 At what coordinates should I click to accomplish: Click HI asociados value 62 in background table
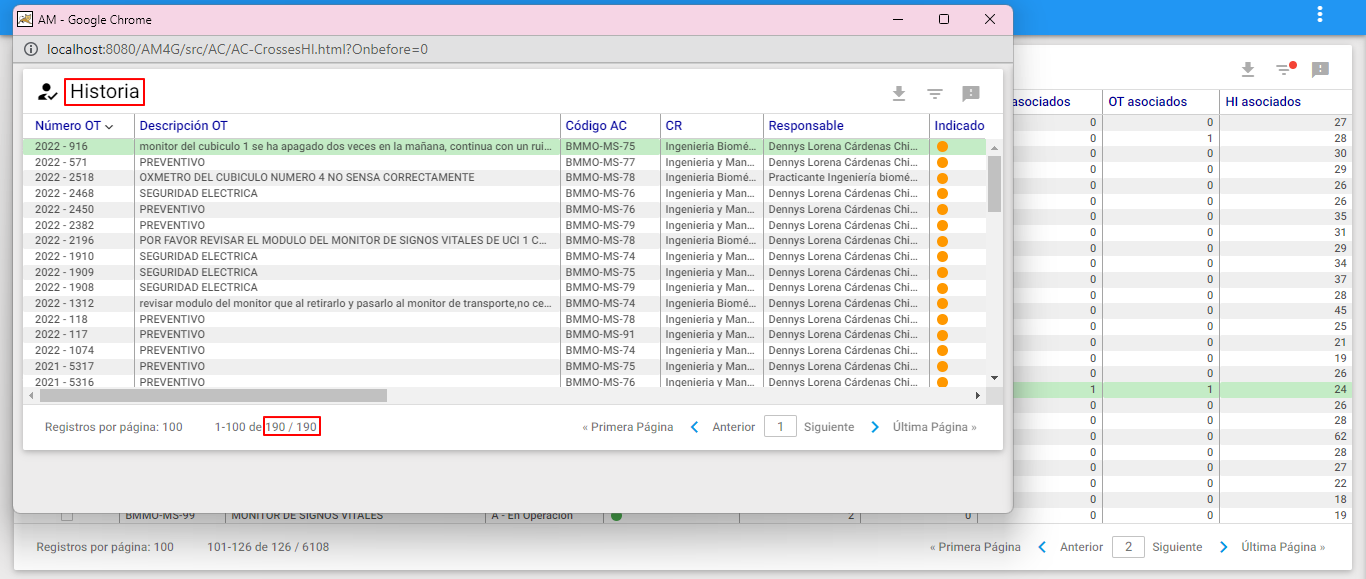(1340, 437)
